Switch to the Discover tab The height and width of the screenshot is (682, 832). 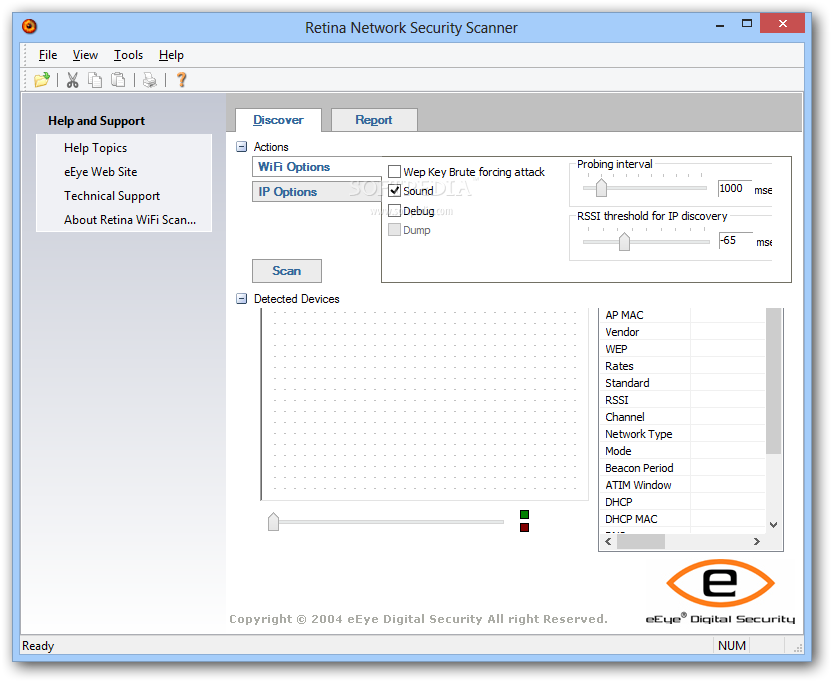click(x=278, y=120)
